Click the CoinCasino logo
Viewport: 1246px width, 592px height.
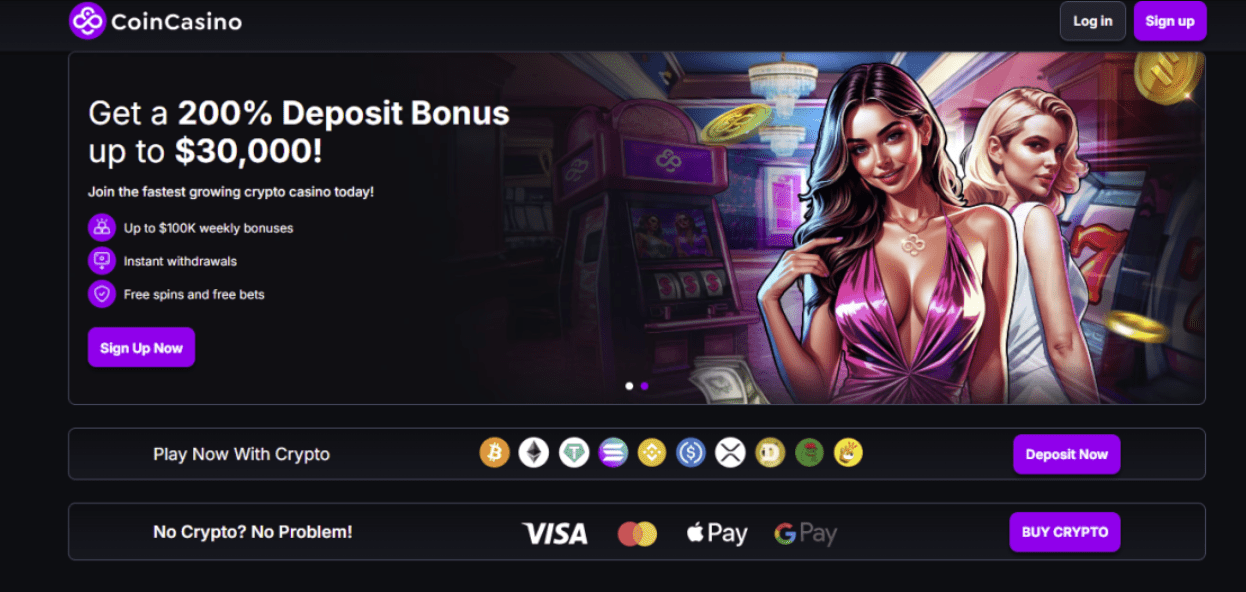tap(155, 21)
